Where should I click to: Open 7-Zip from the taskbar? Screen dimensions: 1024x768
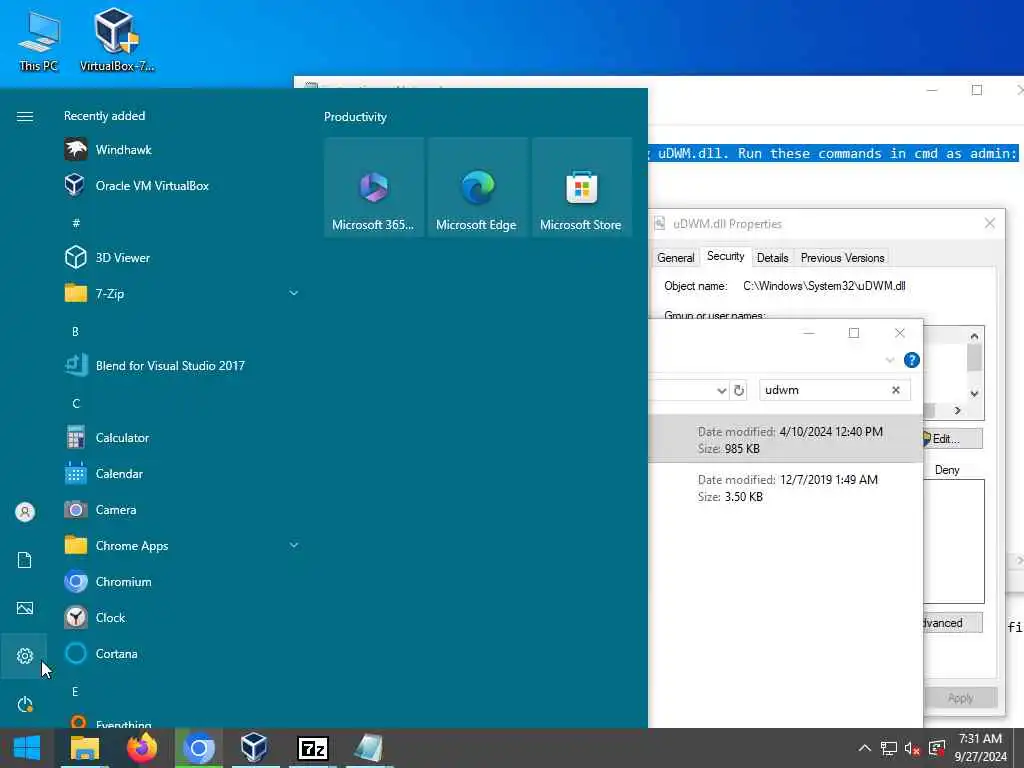pos(312,748)
